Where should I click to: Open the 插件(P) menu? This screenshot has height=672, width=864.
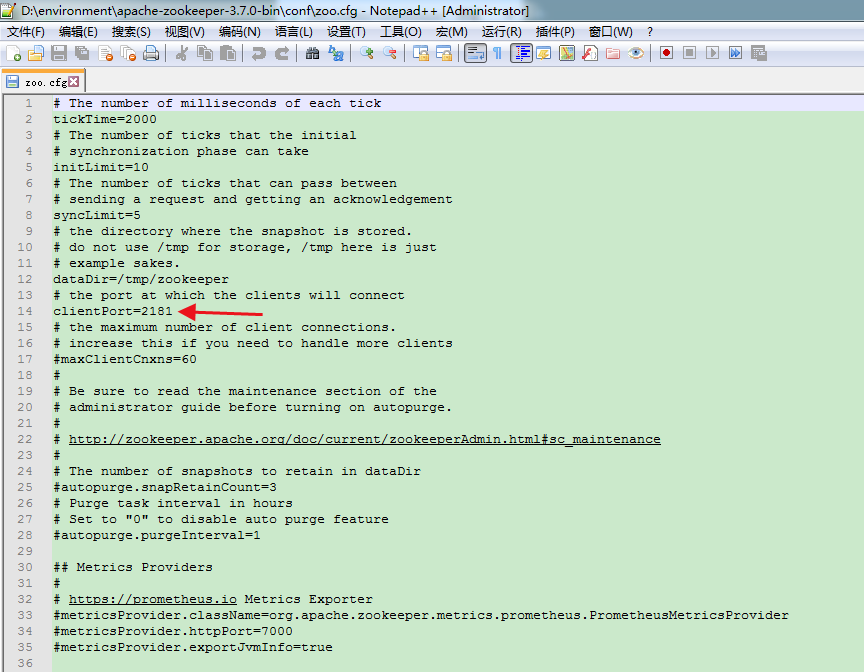(555, 32)
